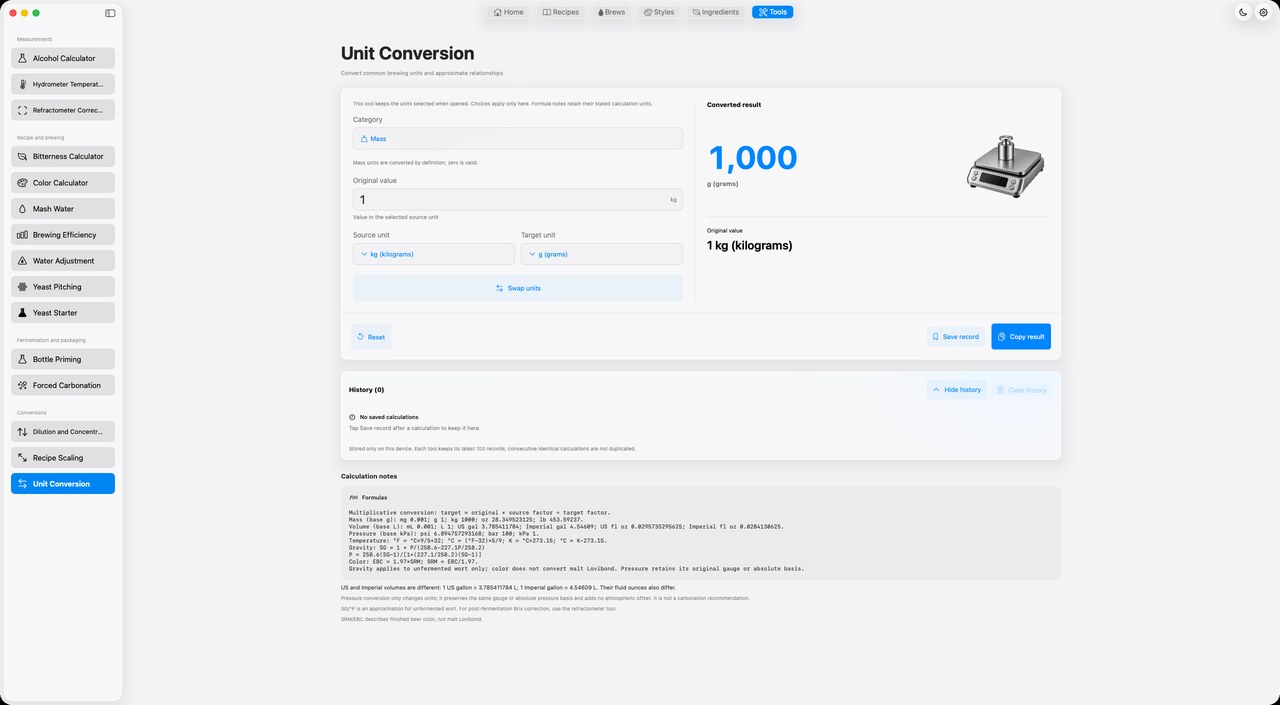Open the Mash Water tool
The width and height of the screenshot is (1280, 705).
63,209
